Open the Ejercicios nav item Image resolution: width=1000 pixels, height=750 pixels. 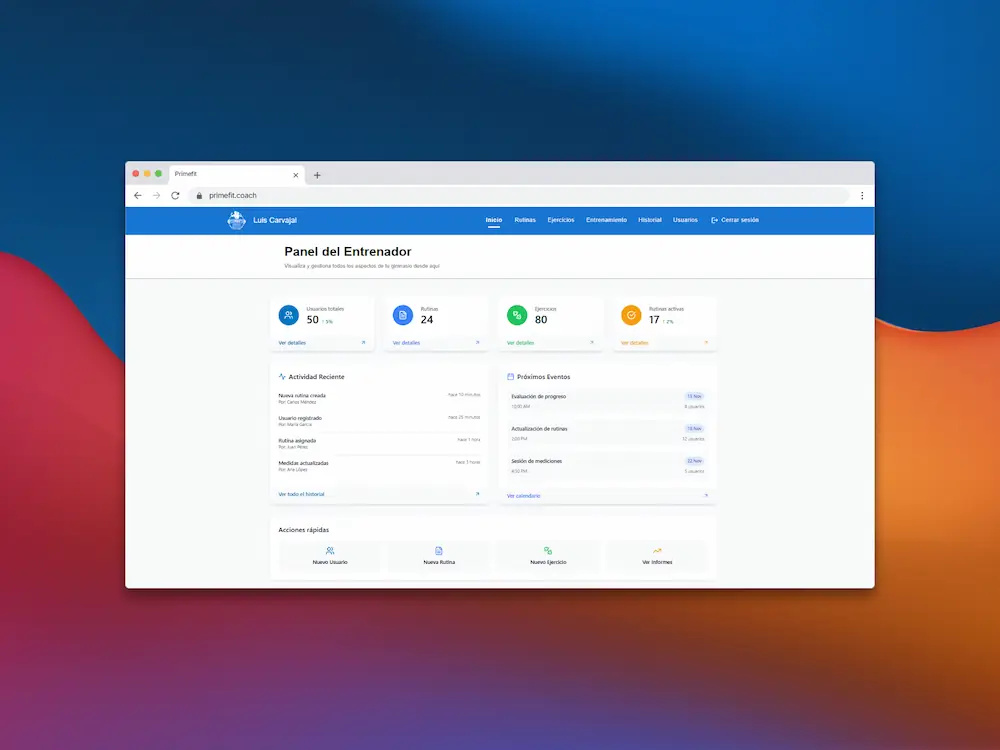[561, 220]
